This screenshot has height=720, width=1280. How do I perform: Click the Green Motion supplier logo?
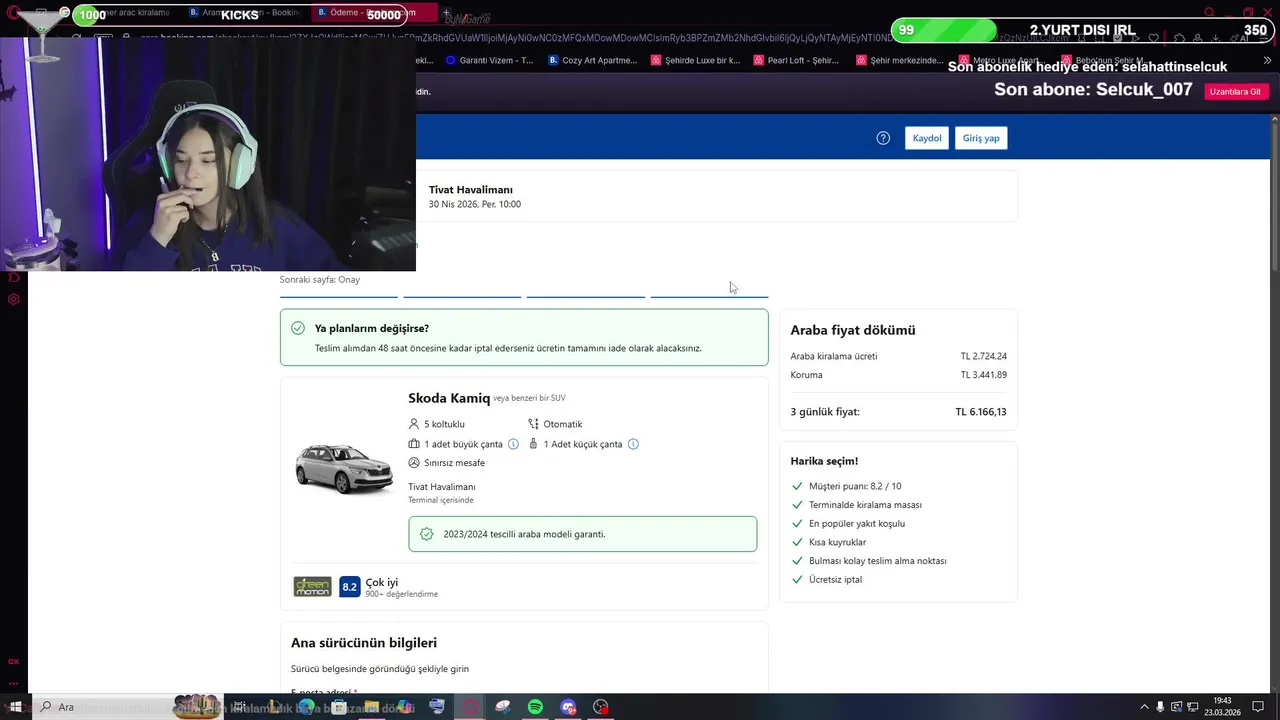tap(312, 587)
